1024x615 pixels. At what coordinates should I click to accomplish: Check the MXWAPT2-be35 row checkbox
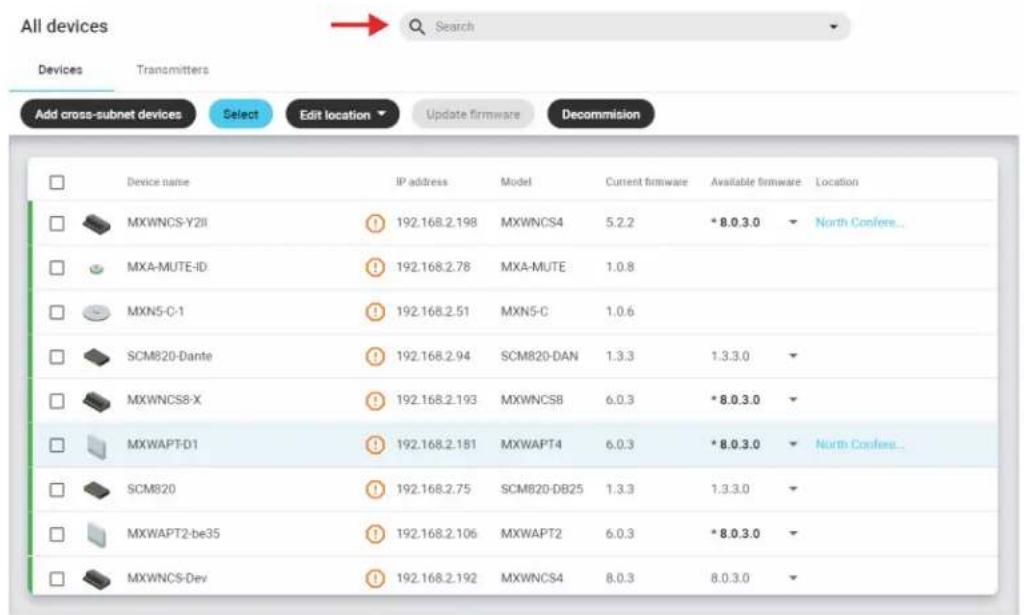57,534
